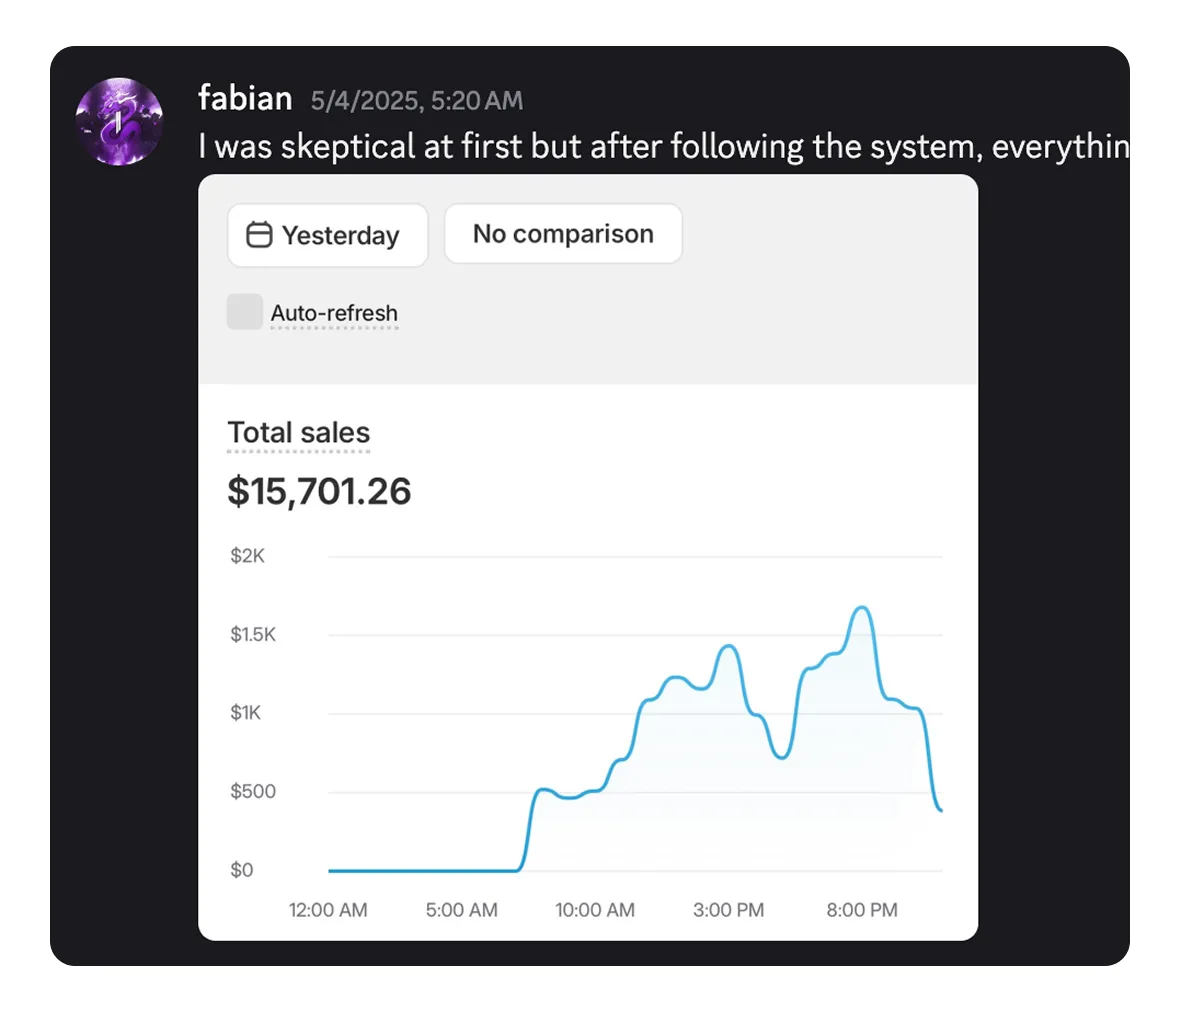
Task: Click the $15,701.26 total sales amount
Action: coord(319,492)
